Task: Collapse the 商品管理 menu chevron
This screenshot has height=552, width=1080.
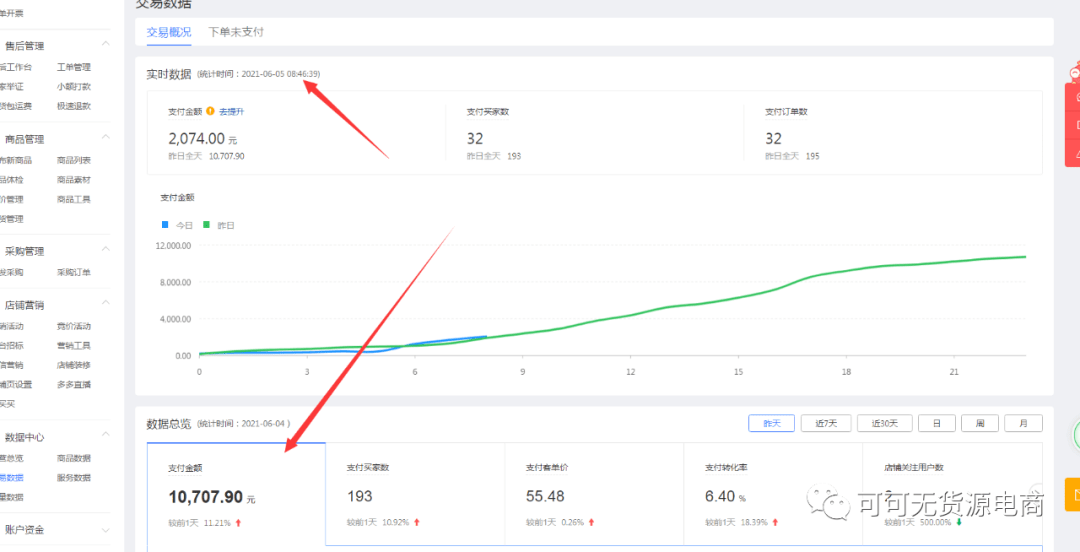Action: point(106,138)
